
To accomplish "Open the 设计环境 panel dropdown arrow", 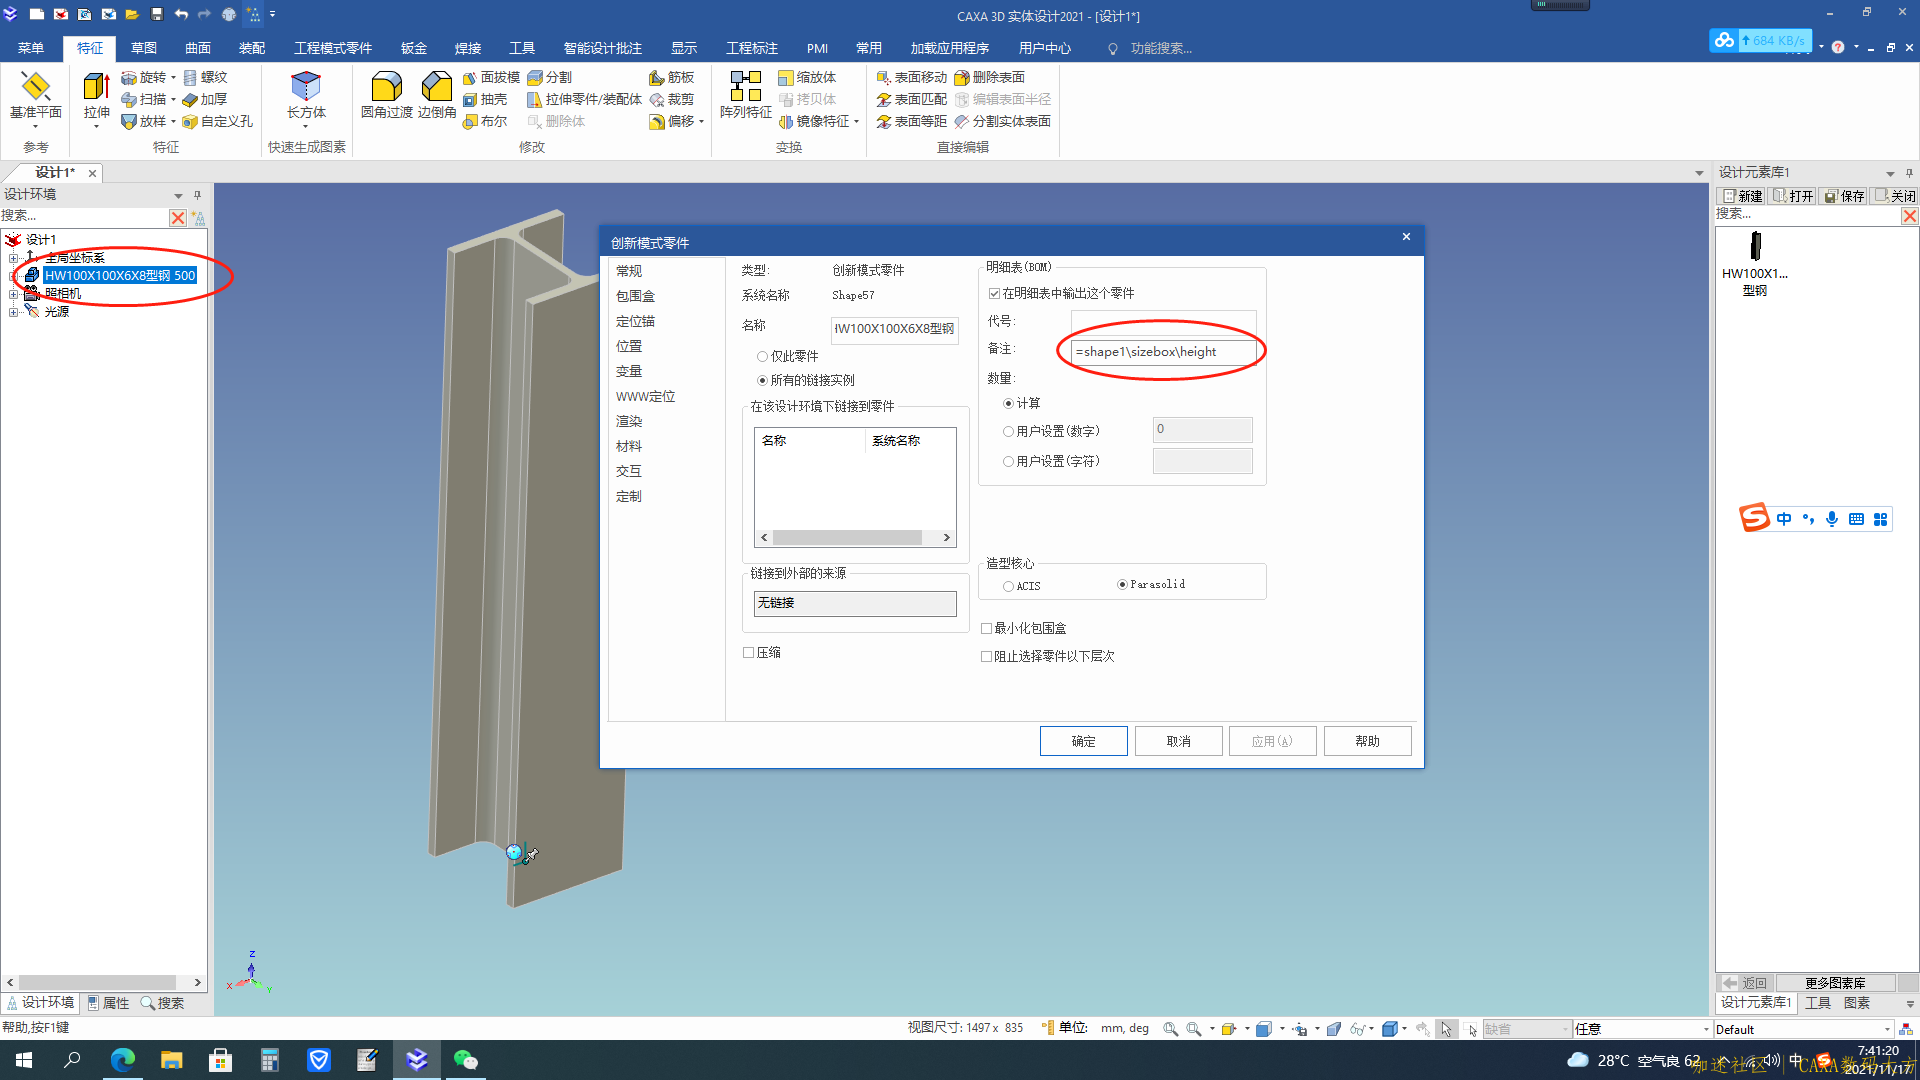I will click(x=178, y=195).
